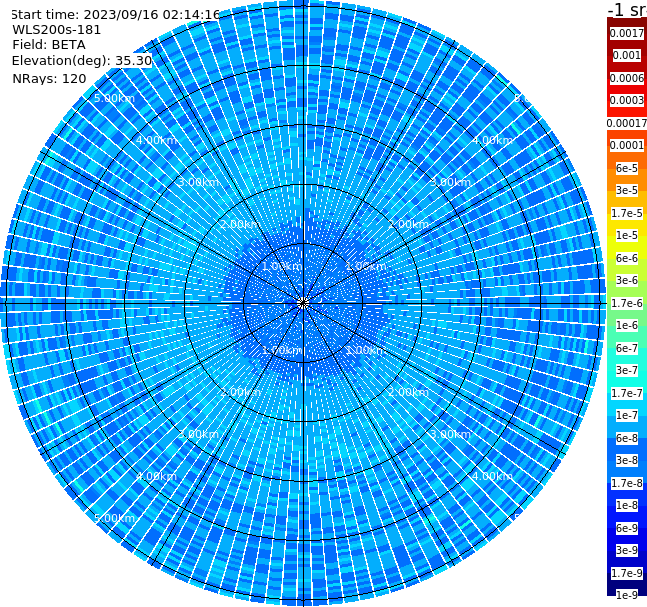Viewport: 647px width, 607px height.
Task: Select the 3e-8 colorbar tick label
Action: click(x=627, y=460)
